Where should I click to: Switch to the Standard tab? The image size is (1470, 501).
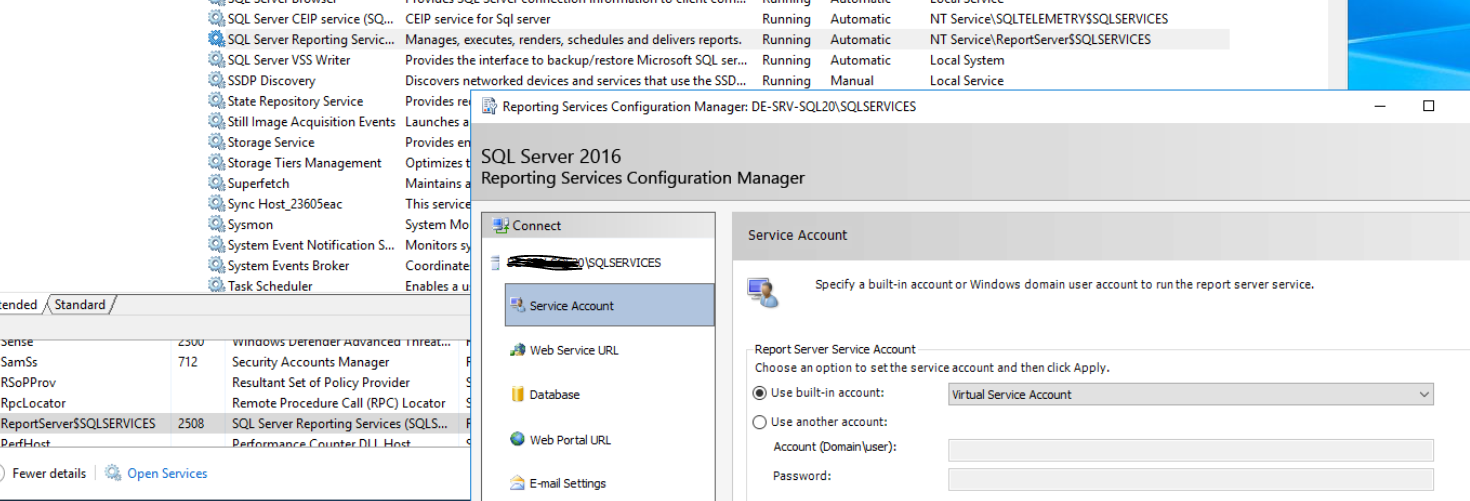(x=80, y=304)
